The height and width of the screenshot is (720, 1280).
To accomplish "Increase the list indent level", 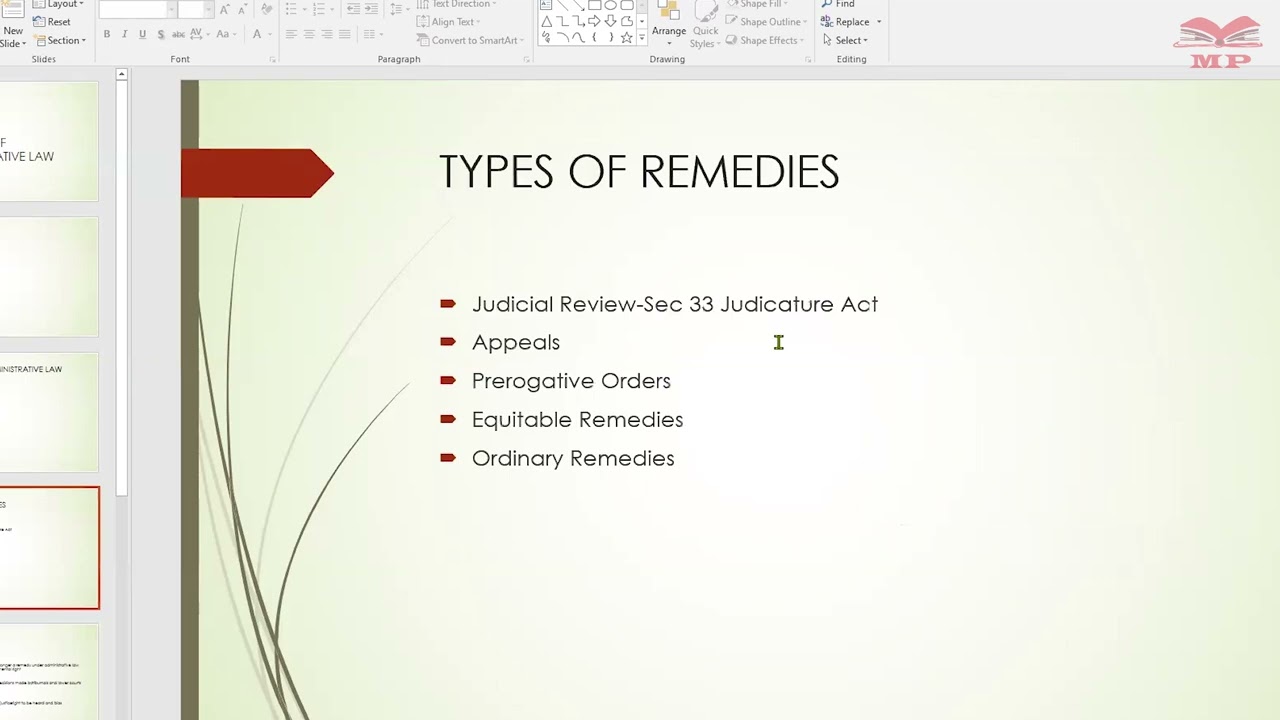I will pyautogui.click(x=371, y=8).
